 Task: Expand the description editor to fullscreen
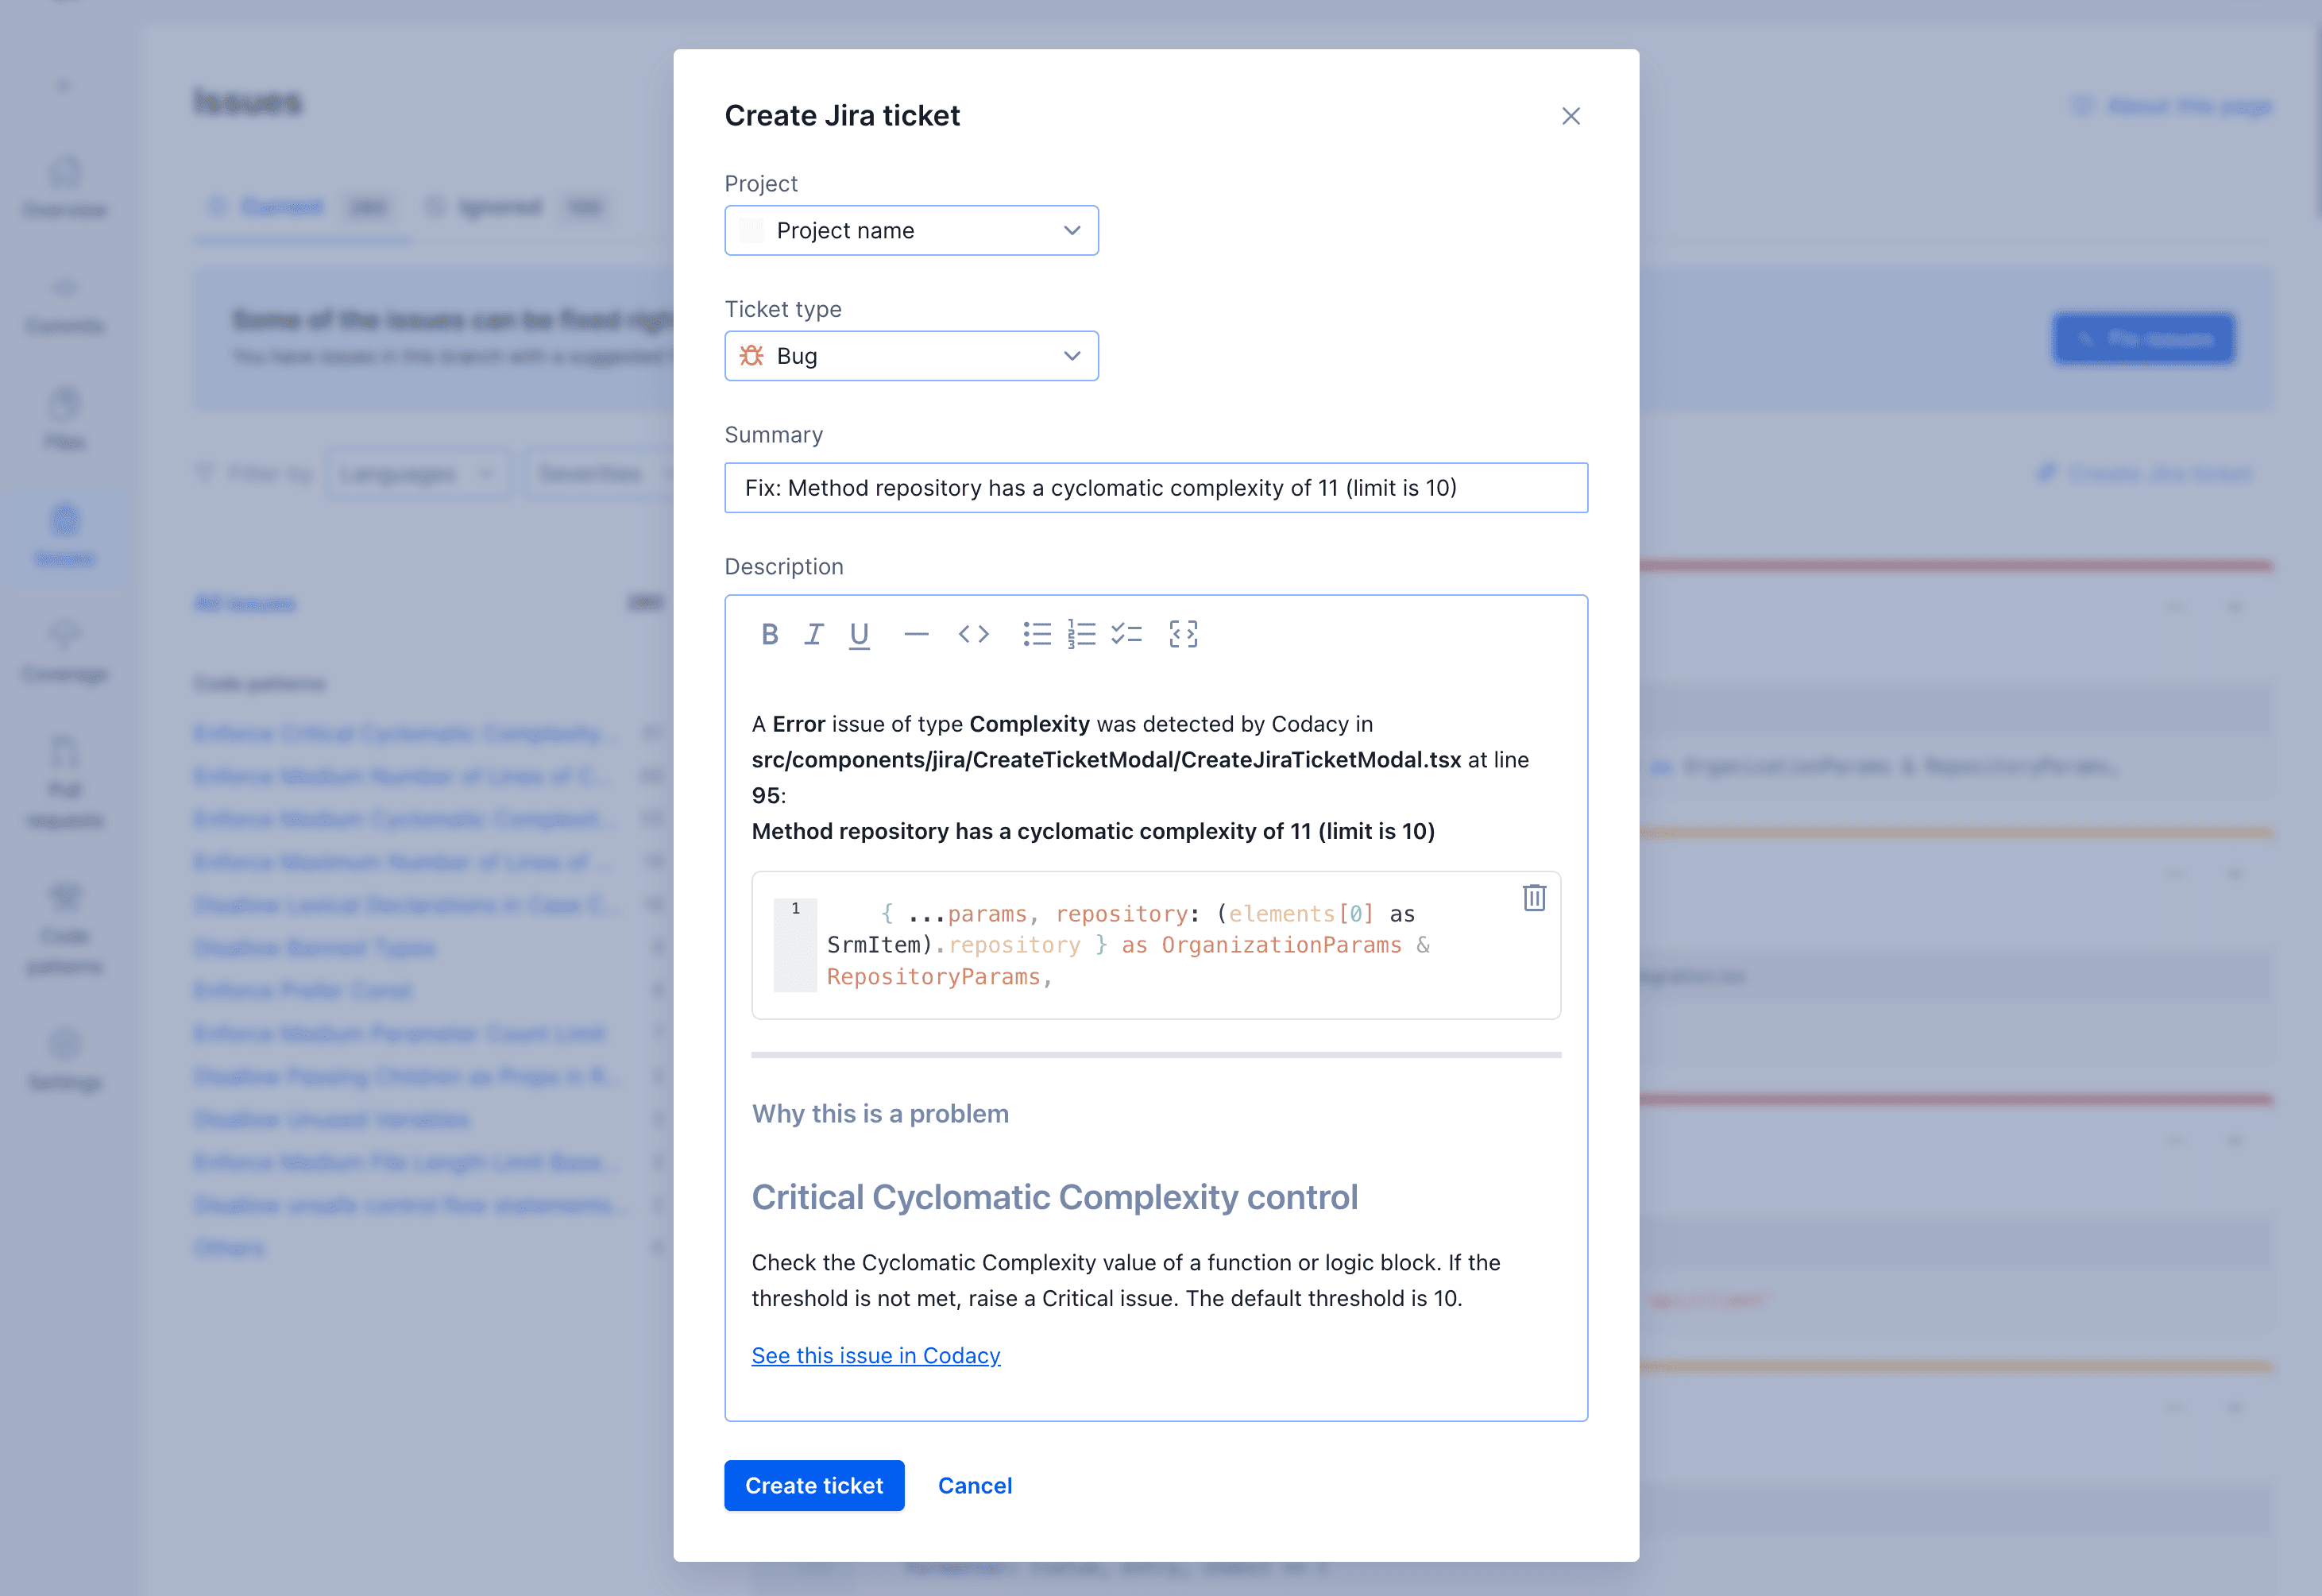[1184, 633]
